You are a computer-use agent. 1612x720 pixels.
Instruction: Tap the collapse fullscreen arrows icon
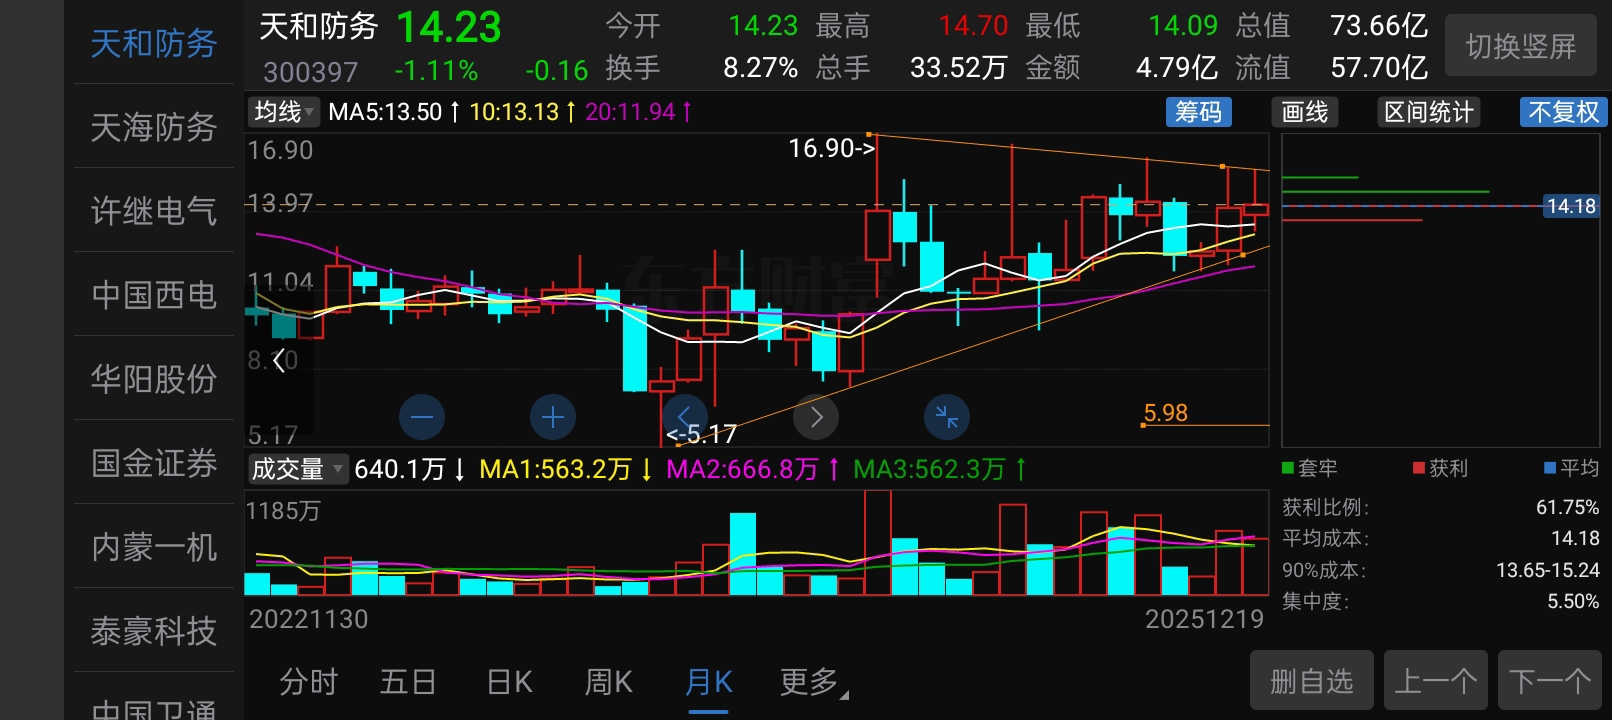pos(947,417)
